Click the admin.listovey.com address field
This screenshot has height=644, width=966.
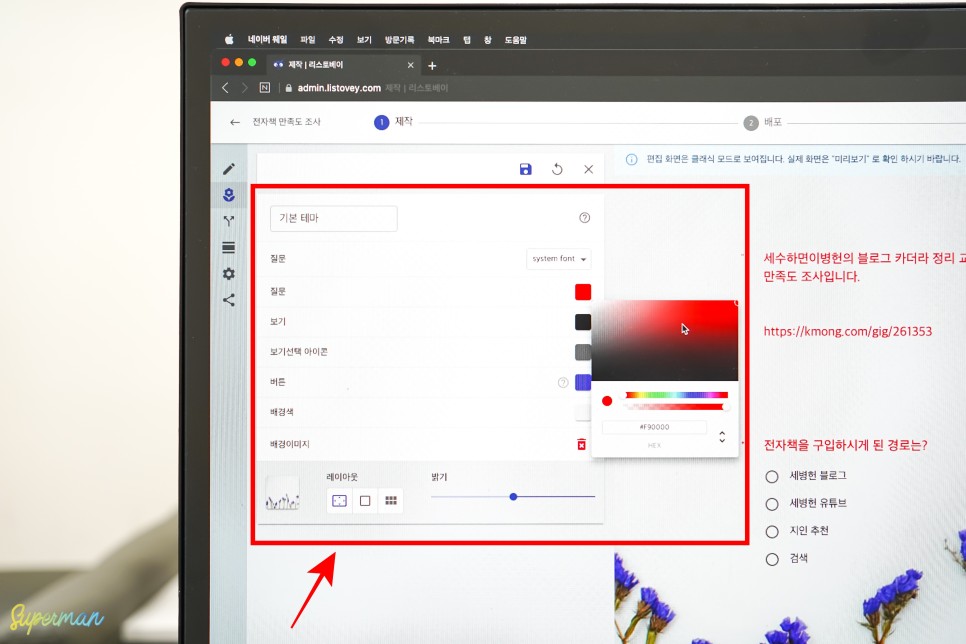click(339, 88)
